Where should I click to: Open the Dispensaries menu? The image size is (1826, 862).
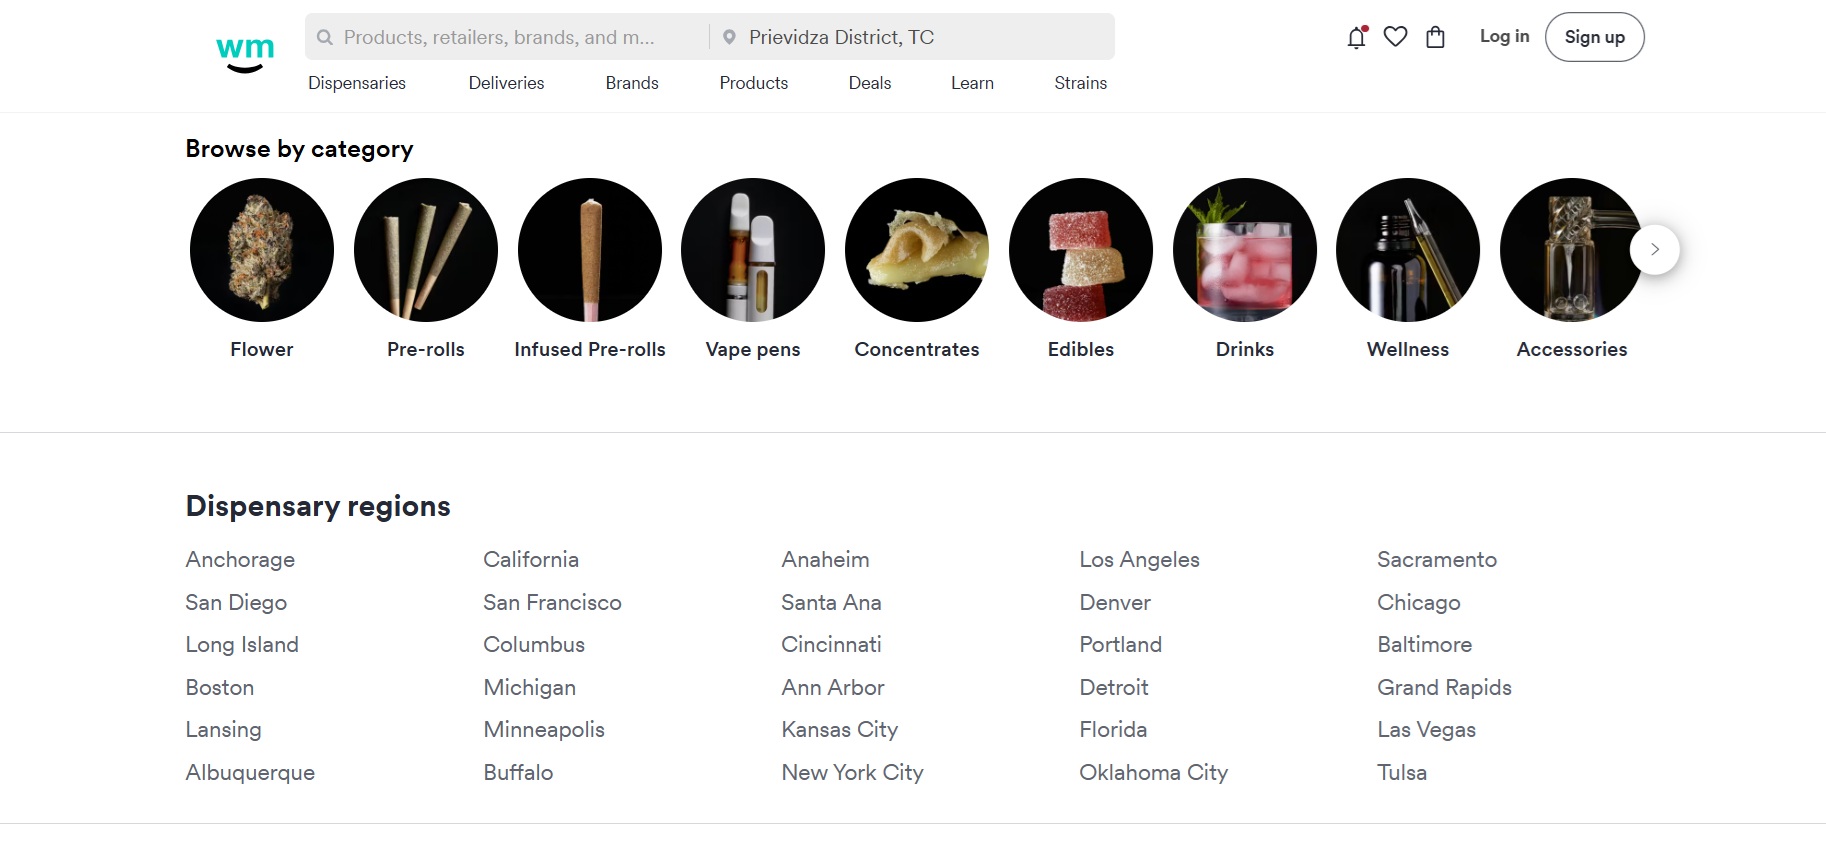tap(356, 83)
